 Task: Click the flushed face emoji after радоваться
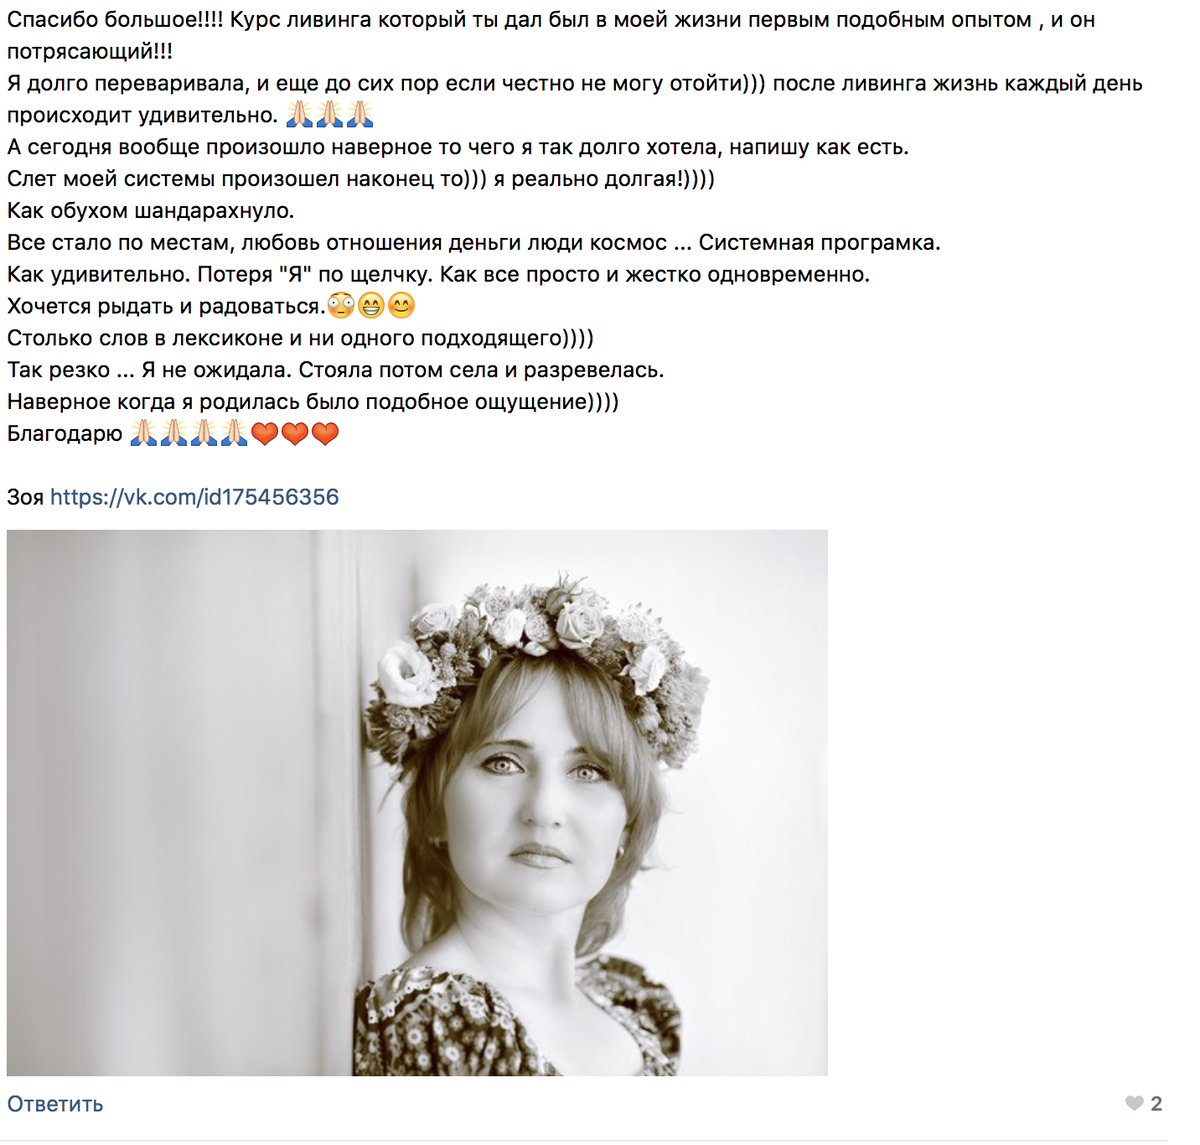pyautogui.click(x=341, y=305)
